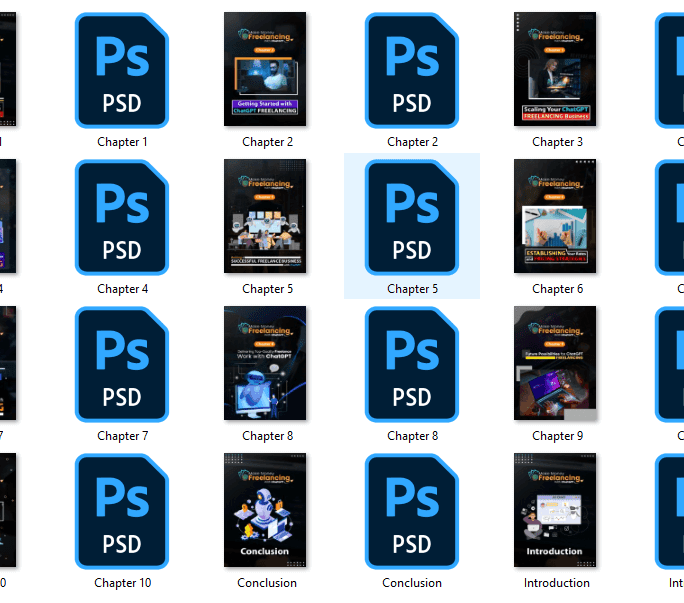This screenshot has height=603, width=684.
Task: Select the Chapter 7 PSD file icon
Action: 122,364
